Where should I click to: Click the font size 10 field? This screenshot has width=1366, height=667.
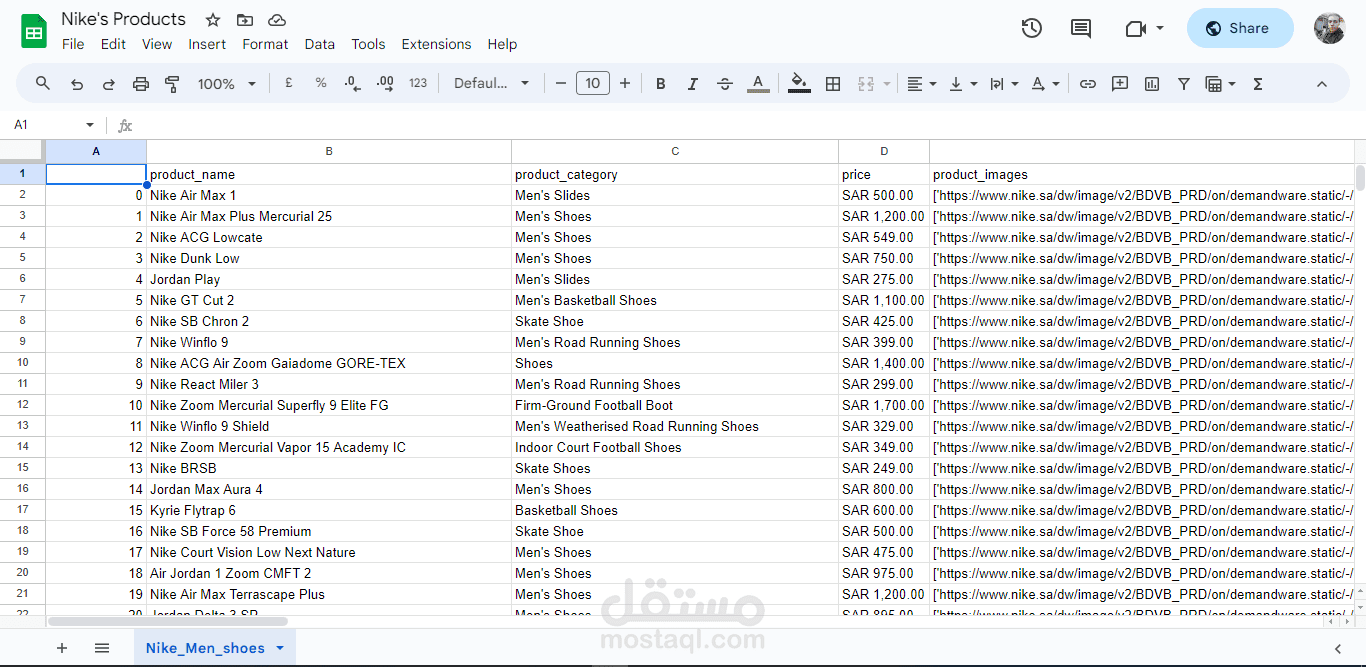tap(593, 84)
